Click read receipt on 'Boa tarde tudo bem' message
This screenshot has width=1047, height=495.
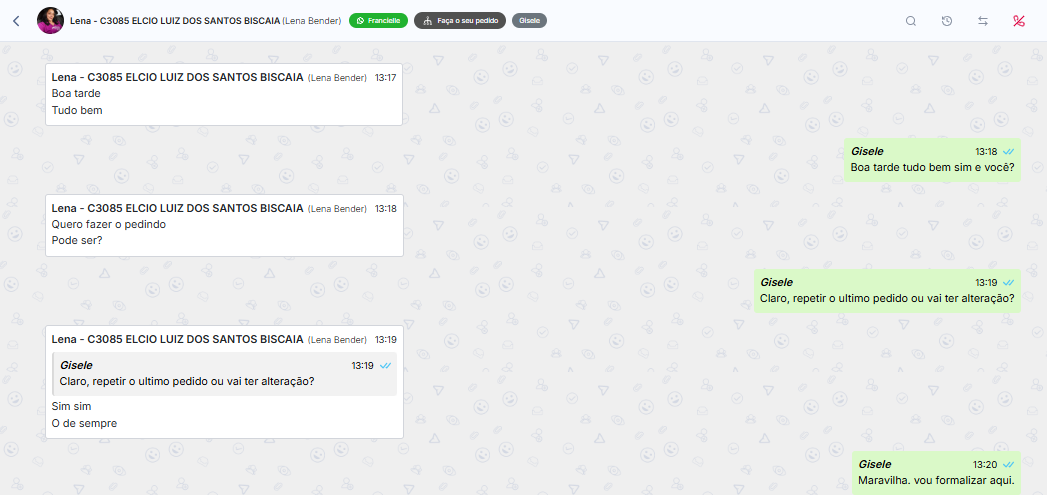point(1008,152)
